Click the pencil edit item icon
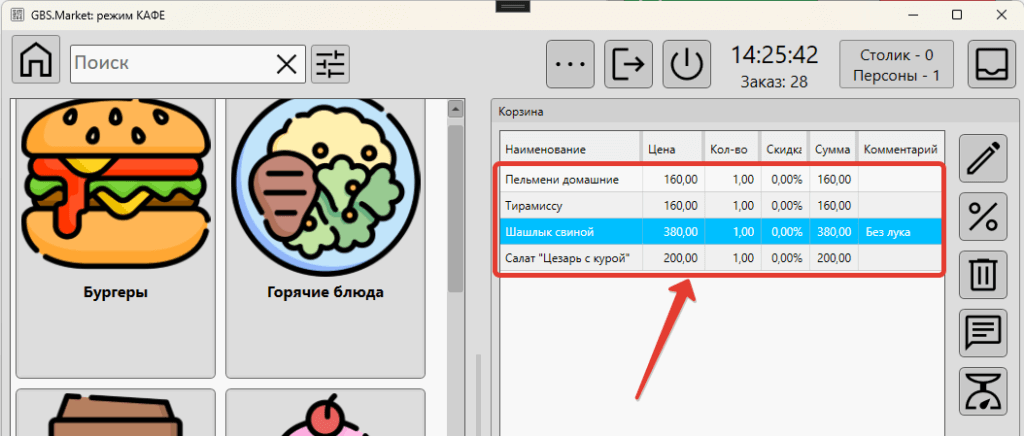Viewport: 1024px width, 436px height. coord(982,158)
